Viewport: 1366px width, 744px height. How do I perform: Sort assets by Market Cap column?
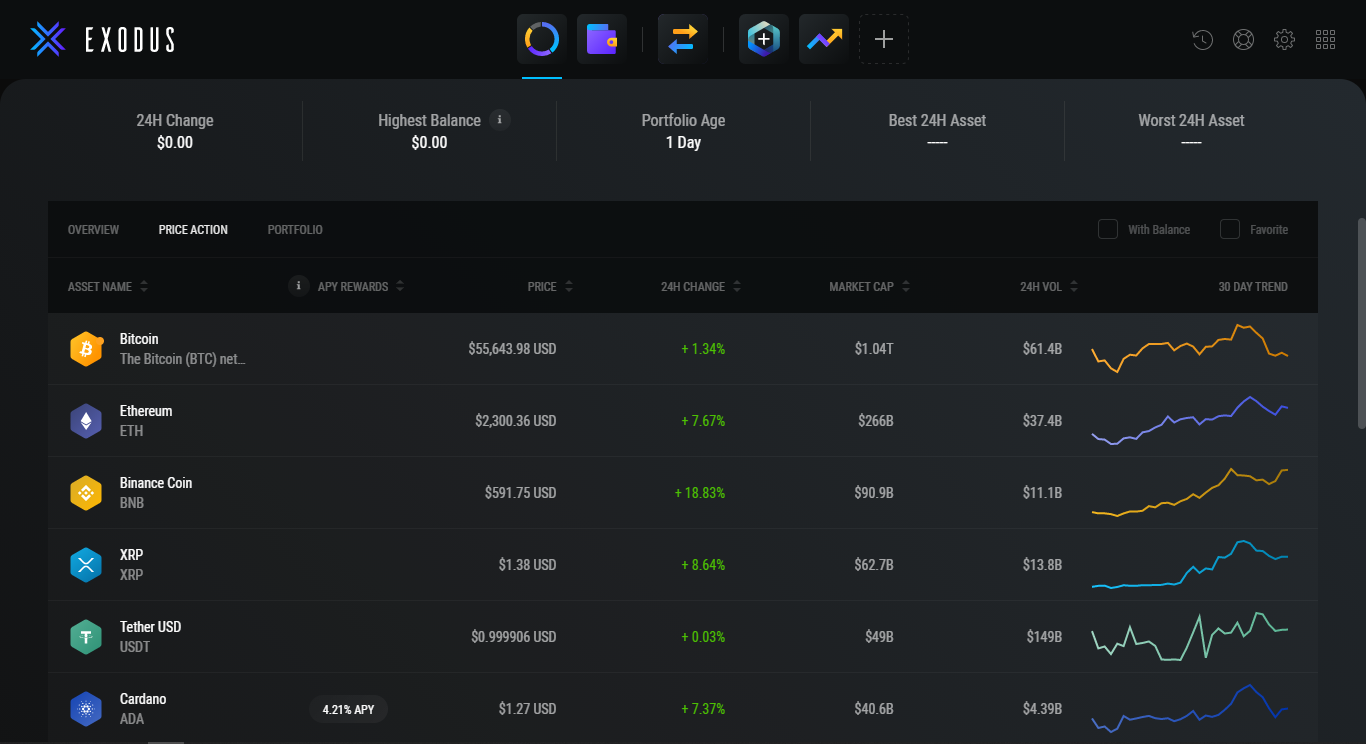(861, 287)
